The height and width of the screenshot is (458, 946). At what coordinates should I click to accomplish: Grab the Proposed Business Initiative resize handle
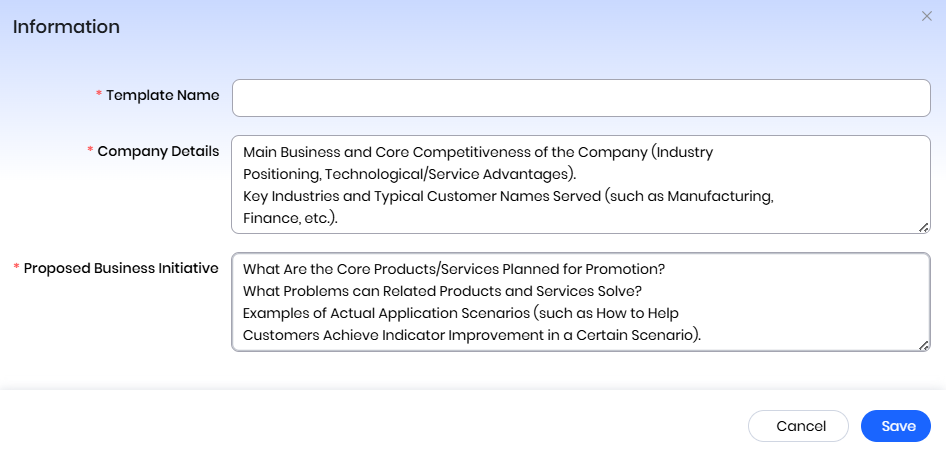[x=924, y=344]
